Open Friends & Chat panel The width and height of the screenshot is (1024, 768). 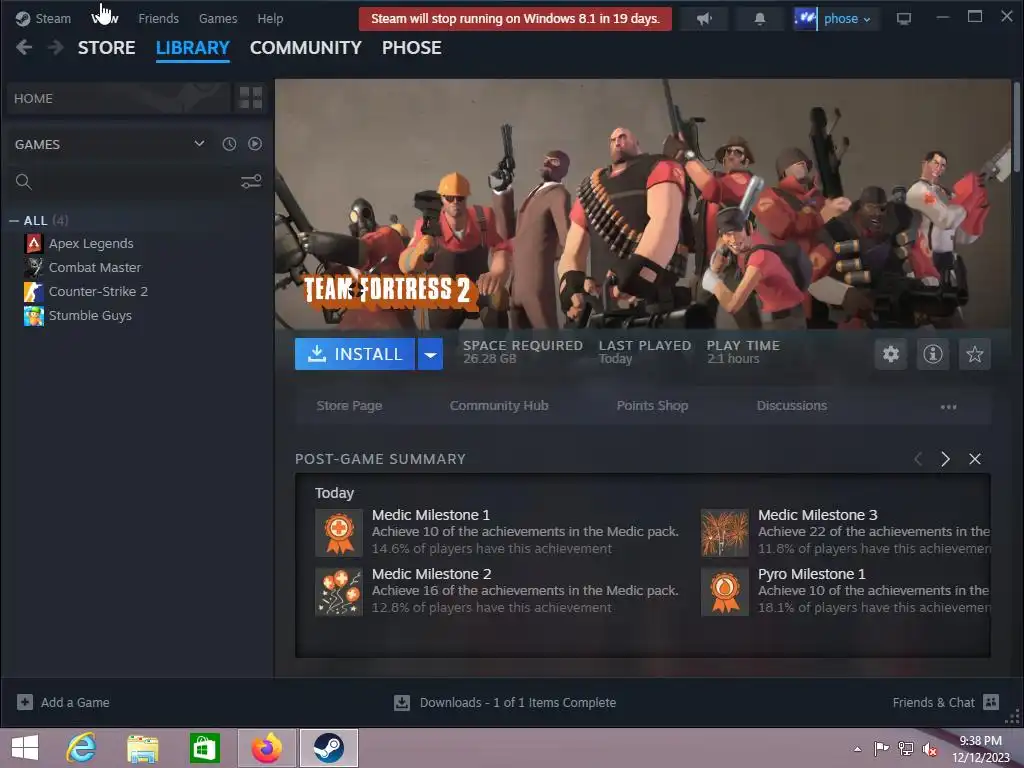click(945, 702)
